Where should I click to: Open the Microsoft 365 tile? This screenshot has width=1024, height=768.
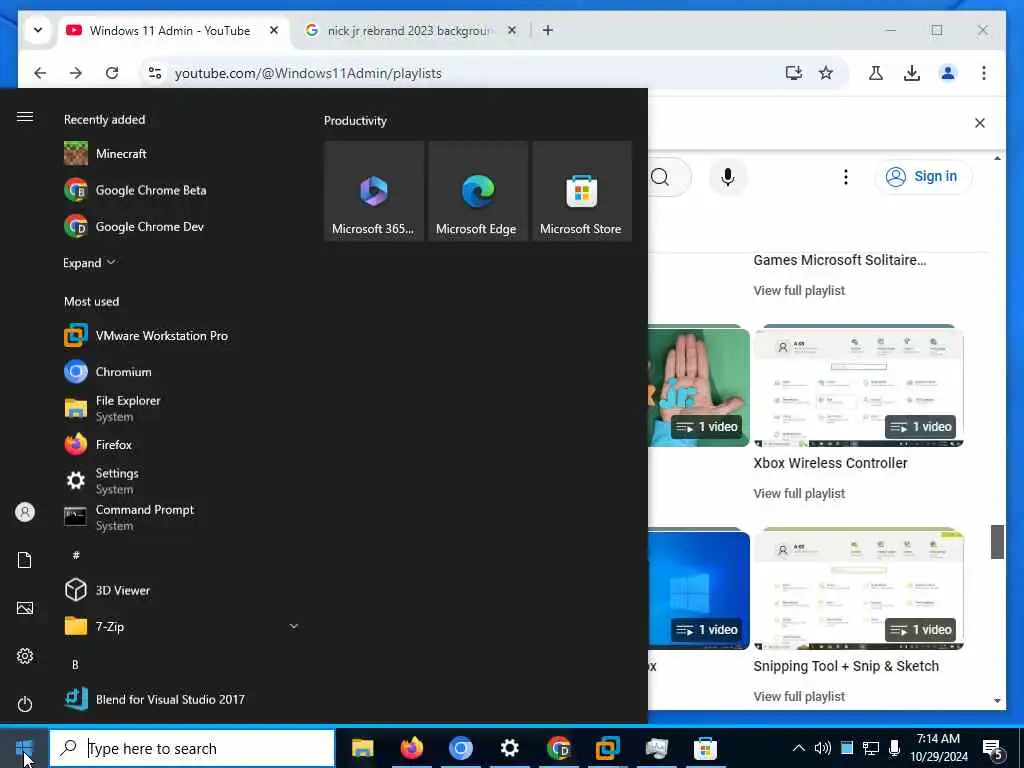click(x=374, y=191)
